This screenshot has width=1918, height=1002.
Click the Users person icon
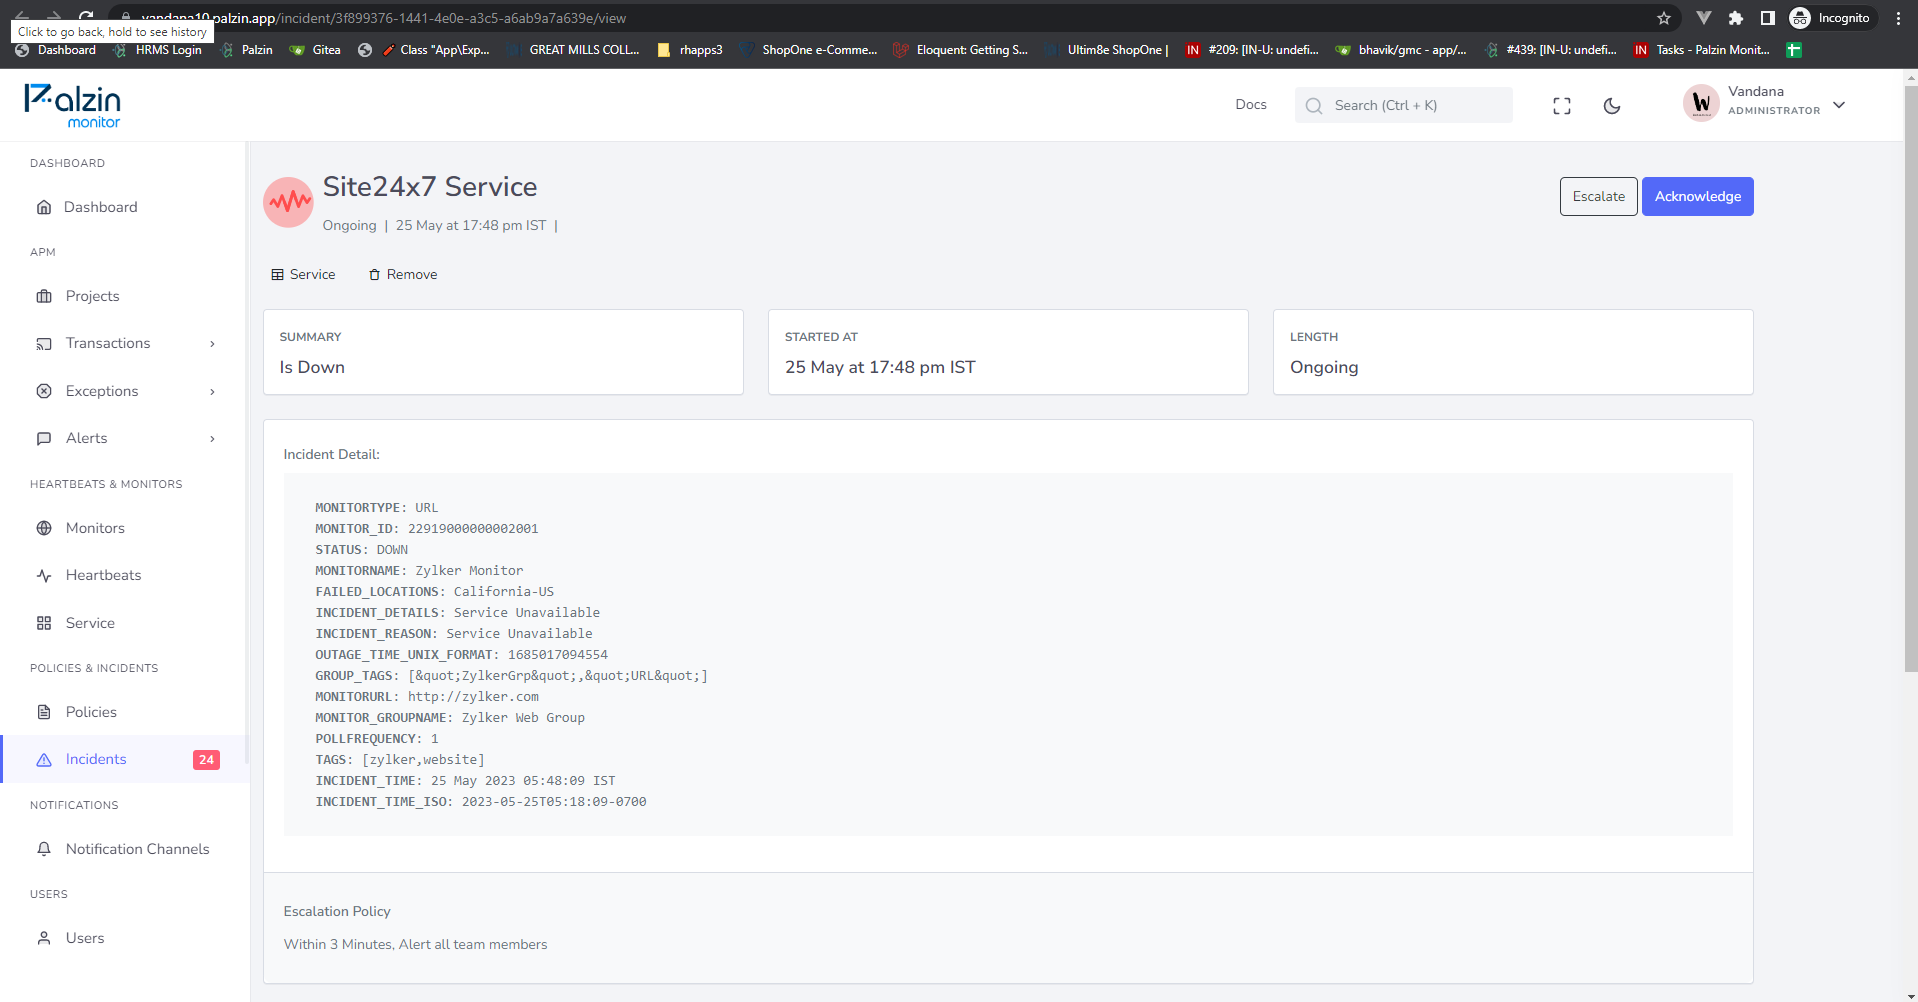click(x=44, y=938)
